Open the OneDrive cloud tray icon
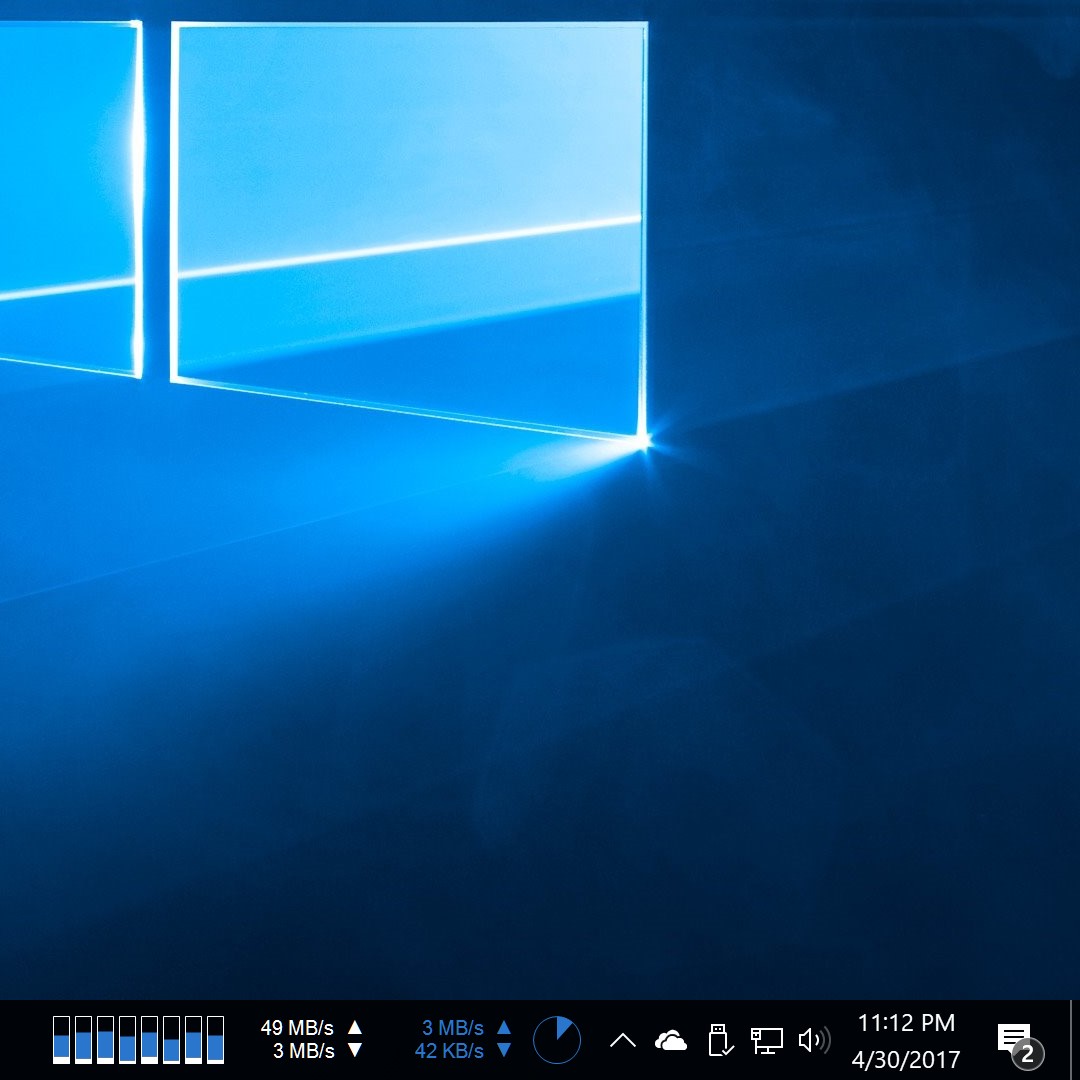The height and width of the screenshot is (1080, 1080). (x=671, y=1041)
